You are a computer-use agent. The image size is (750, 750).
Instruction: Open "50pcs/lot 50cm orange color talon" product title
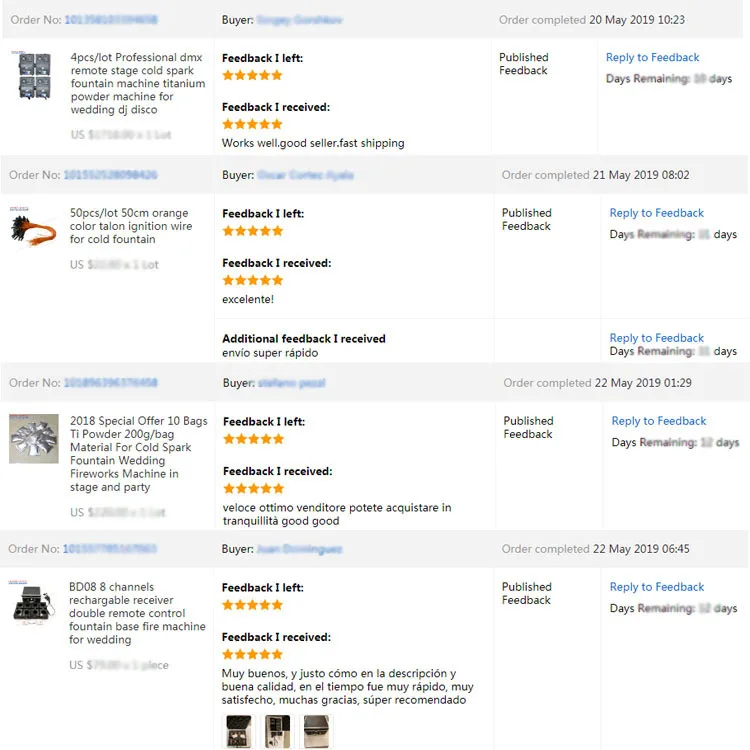(130, 226)
